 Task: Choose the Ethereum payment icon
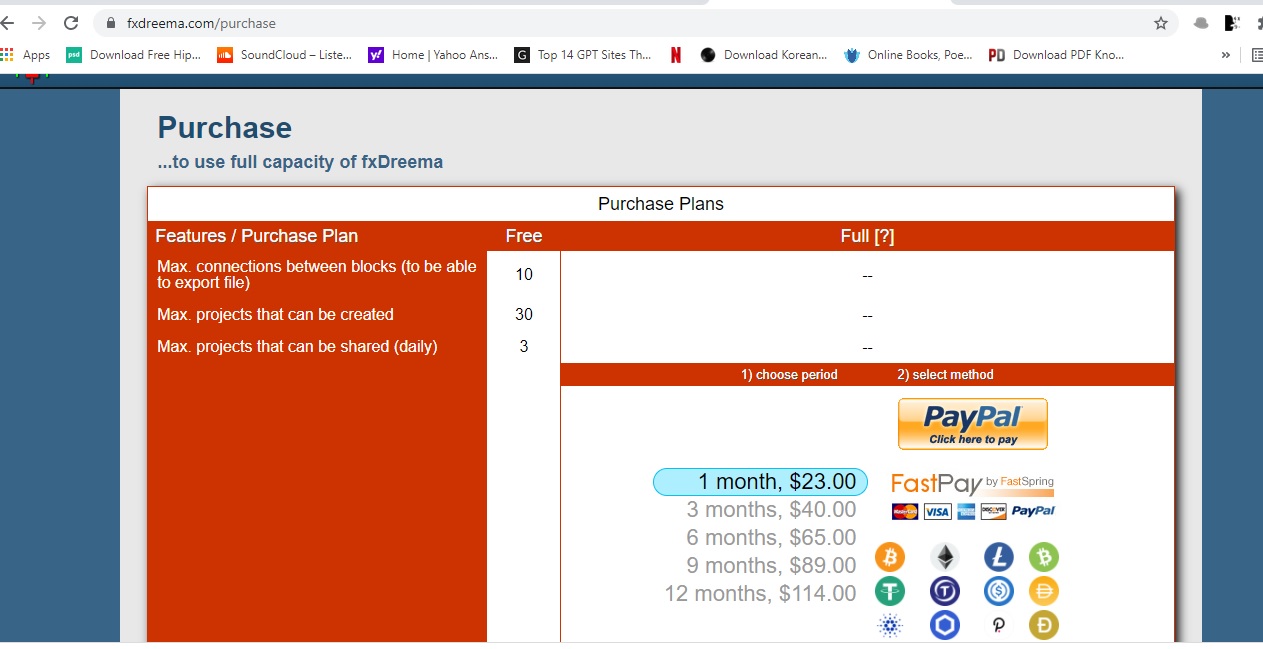point(944,557)
